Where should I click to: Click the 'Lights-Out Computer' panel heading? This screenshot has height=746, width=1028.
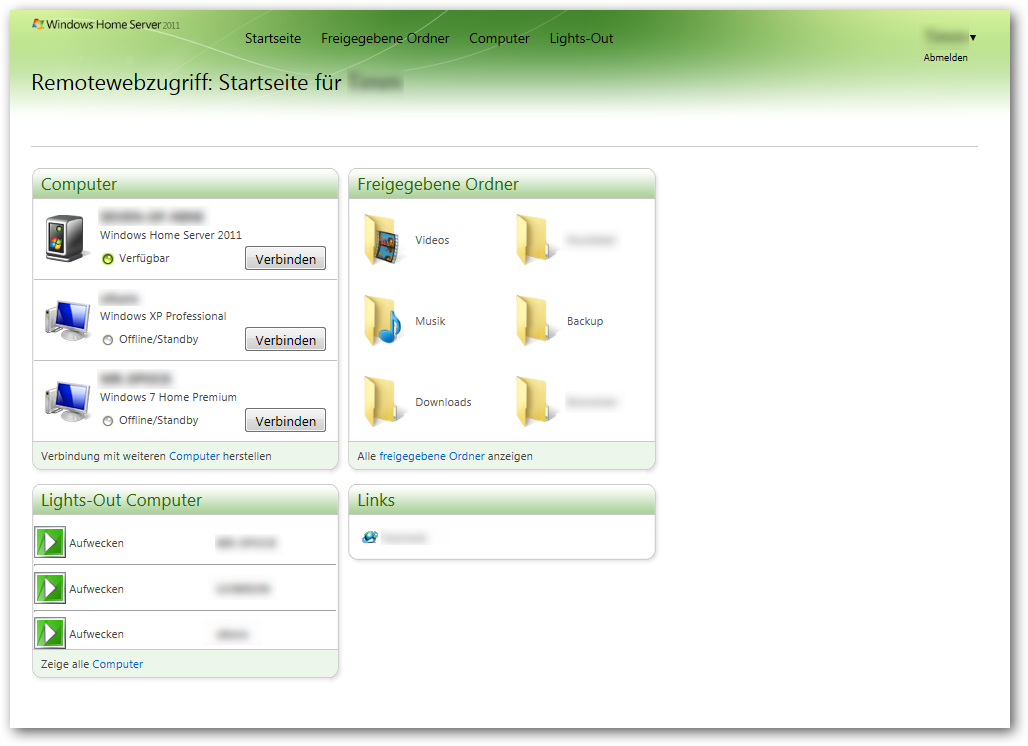(121, 500)
